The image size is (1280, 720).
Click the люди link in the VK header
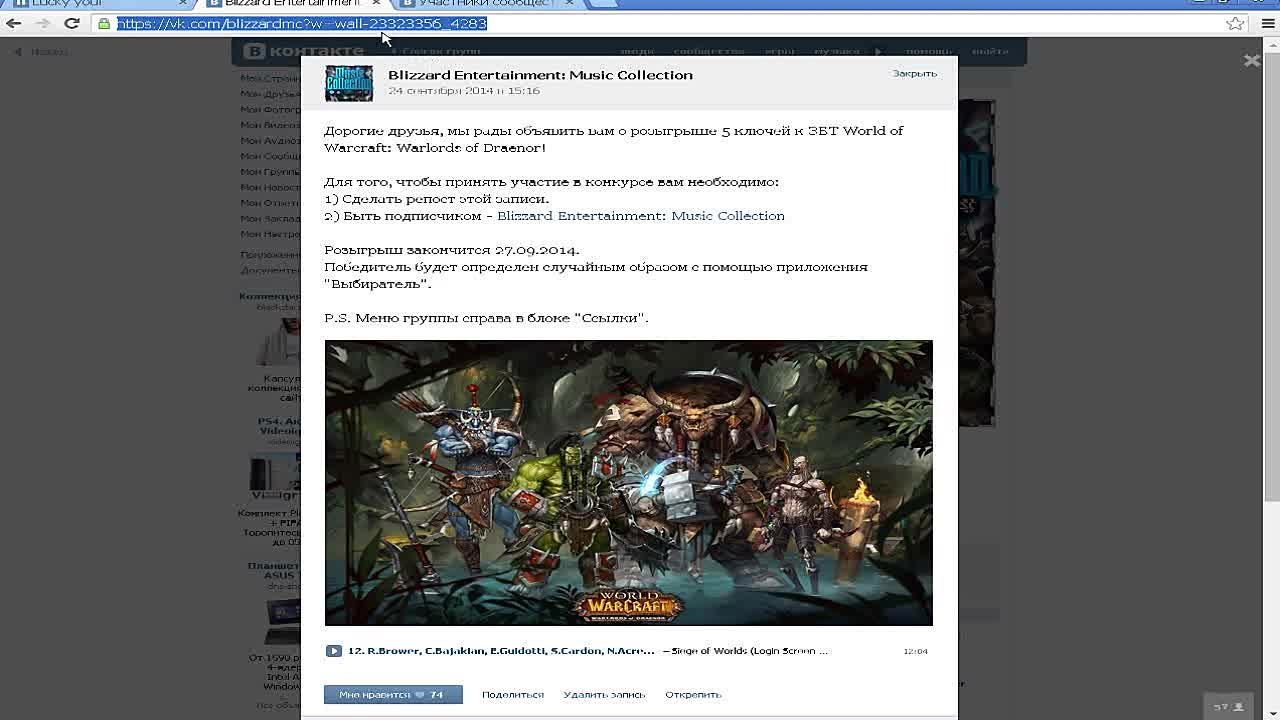click(637, 51)
